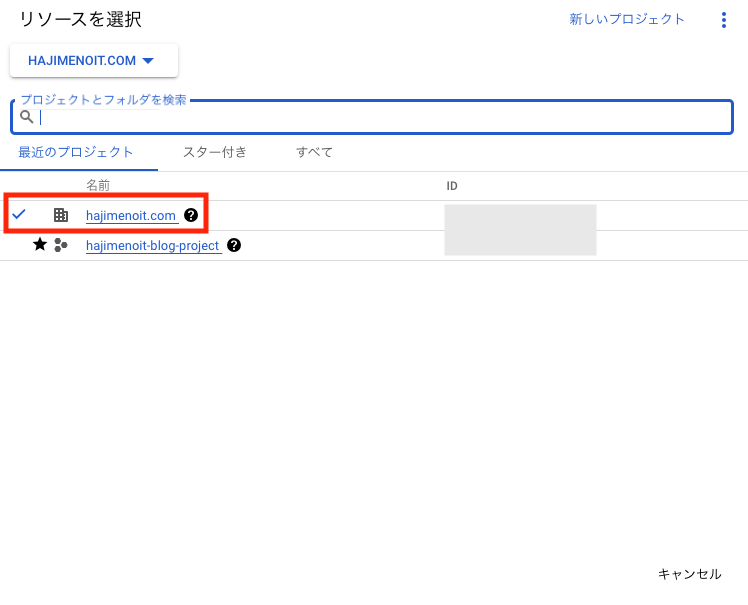748x605 pixels.
Task: Click the organization building icon
Action: click(x=61, y=215)
